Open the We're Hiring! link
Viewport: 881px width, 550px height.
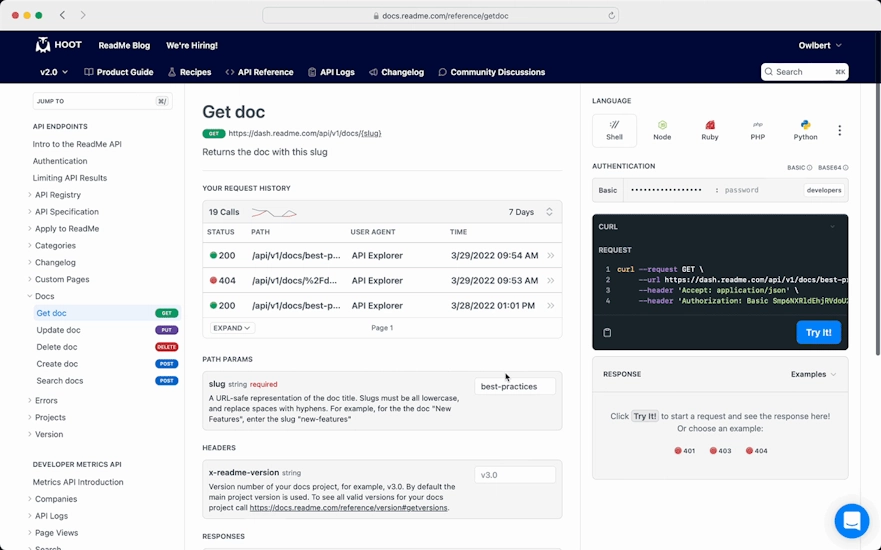pos(192,46)
